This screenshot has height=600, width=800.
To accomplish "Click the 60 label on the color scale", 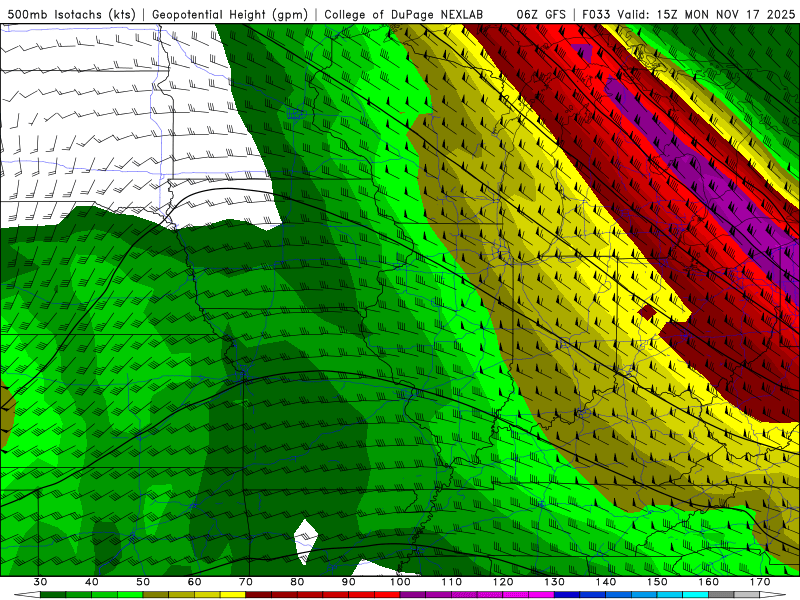I will click(194, 582).
